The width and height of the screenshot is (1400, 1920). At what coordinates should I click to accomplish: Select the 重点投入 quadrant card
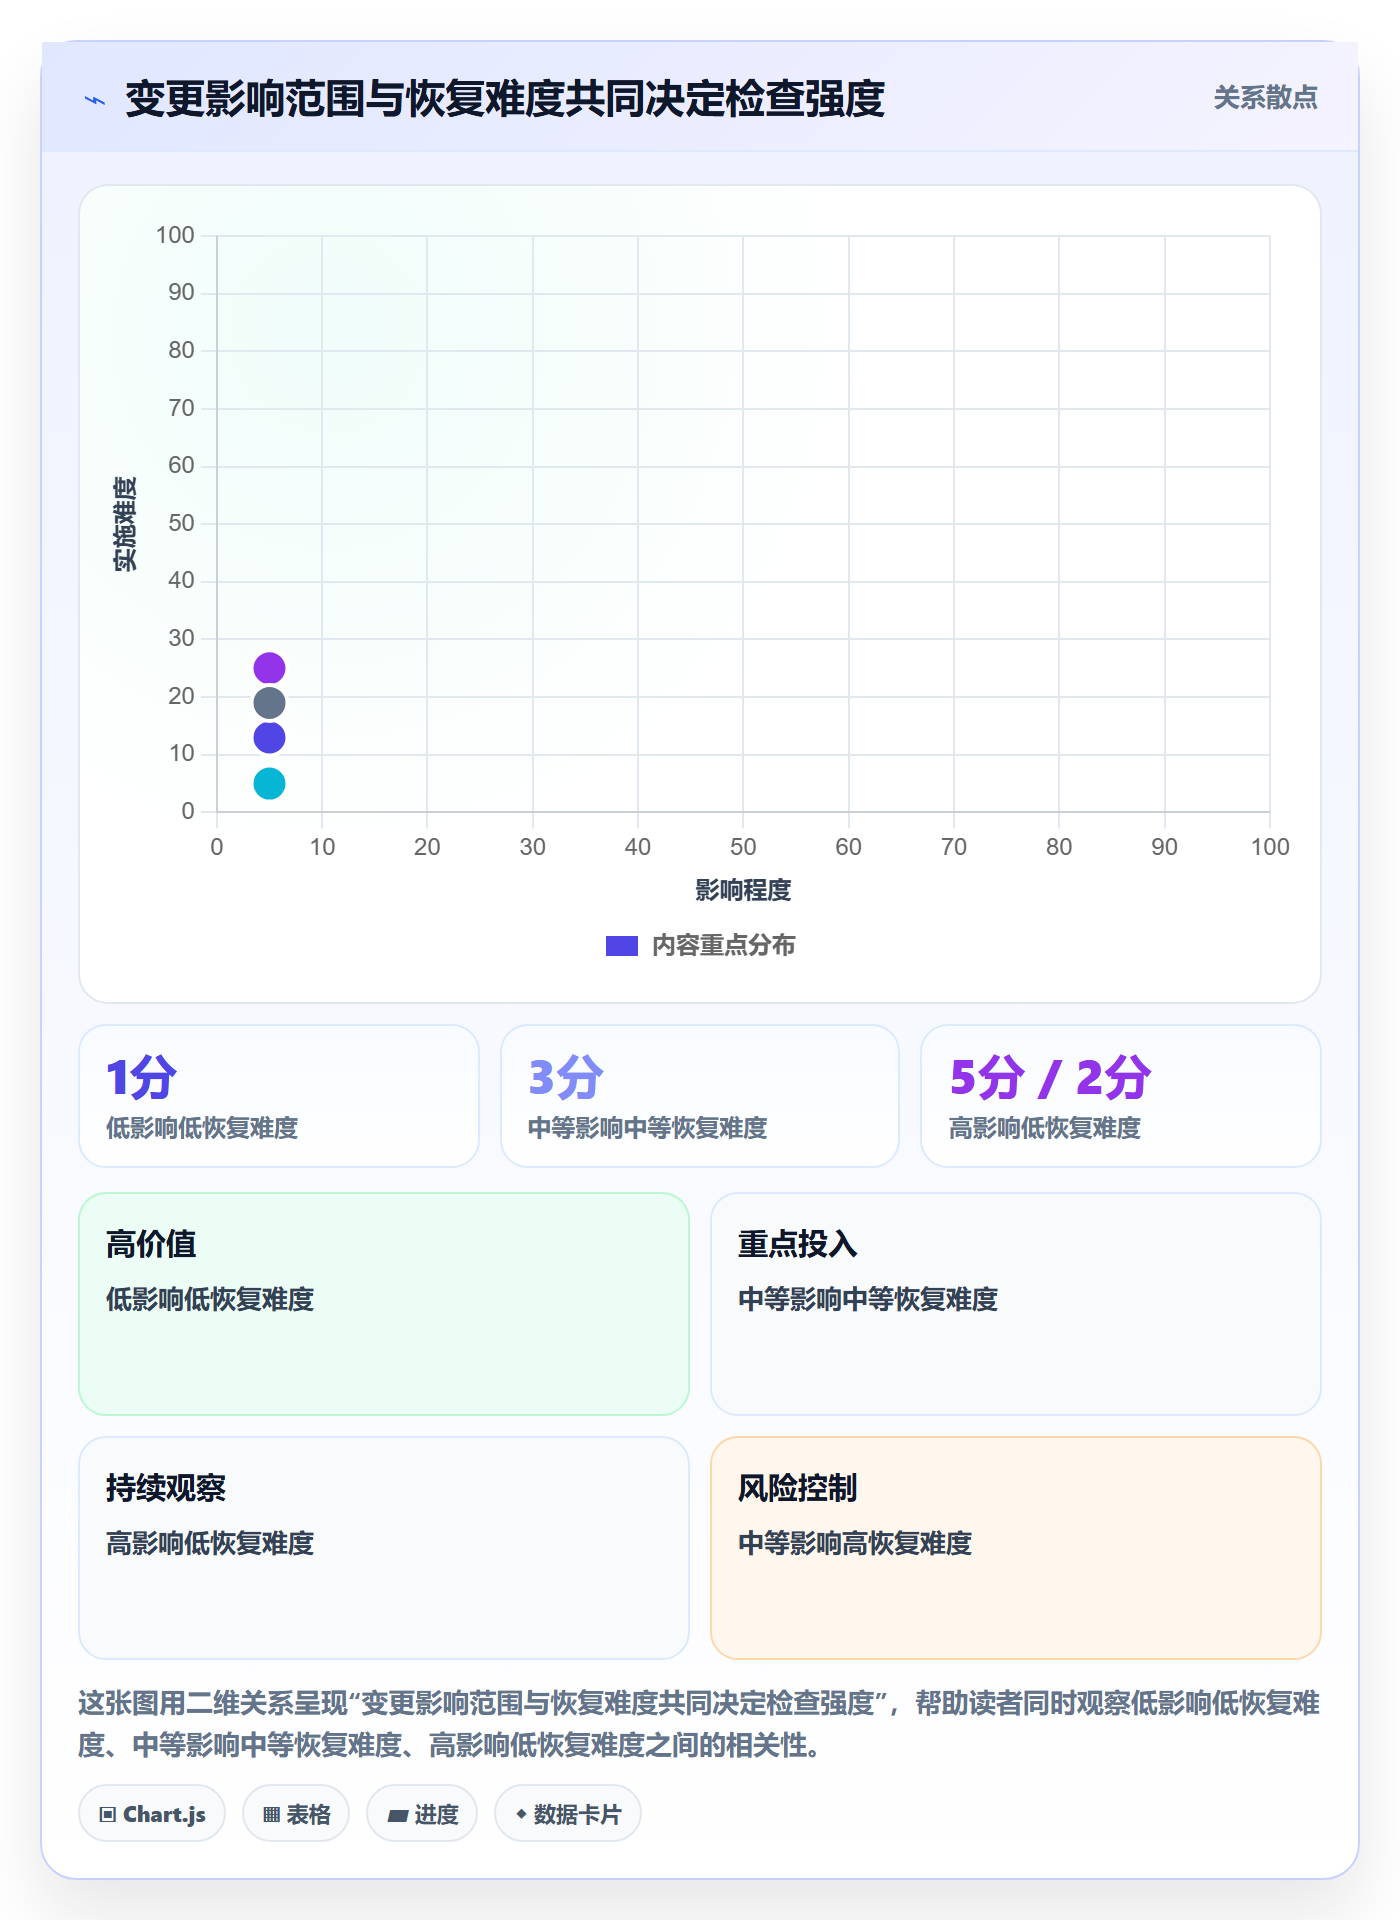click(x=1016, y=1304)
